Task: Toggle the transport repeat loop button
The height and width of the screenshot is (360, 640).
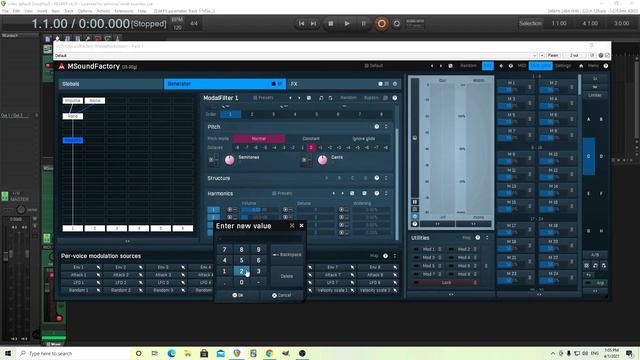Action: (x=396, y=24)
